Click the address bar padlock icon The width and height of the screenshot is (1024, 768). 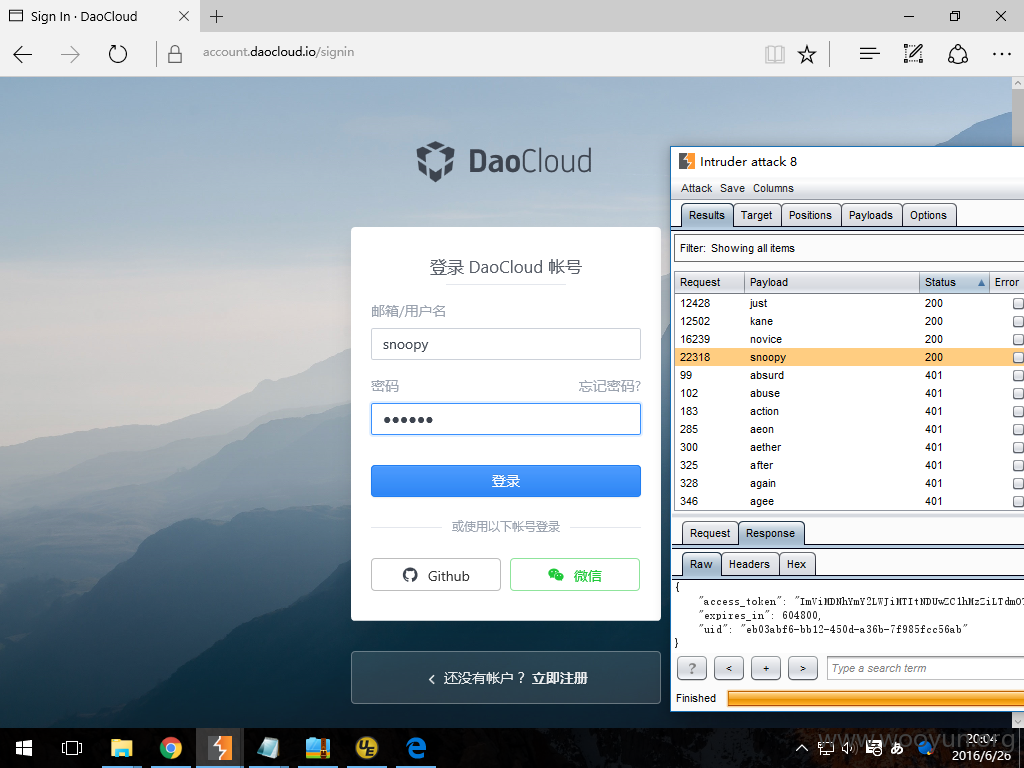[x=174, y=54]
